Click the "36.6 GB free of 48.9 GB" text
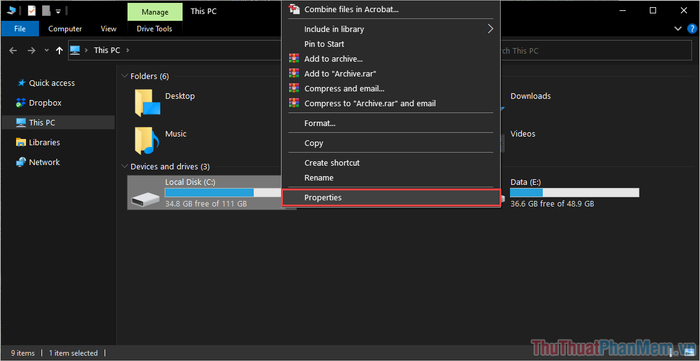700x361 pixels. coord(552,204)
